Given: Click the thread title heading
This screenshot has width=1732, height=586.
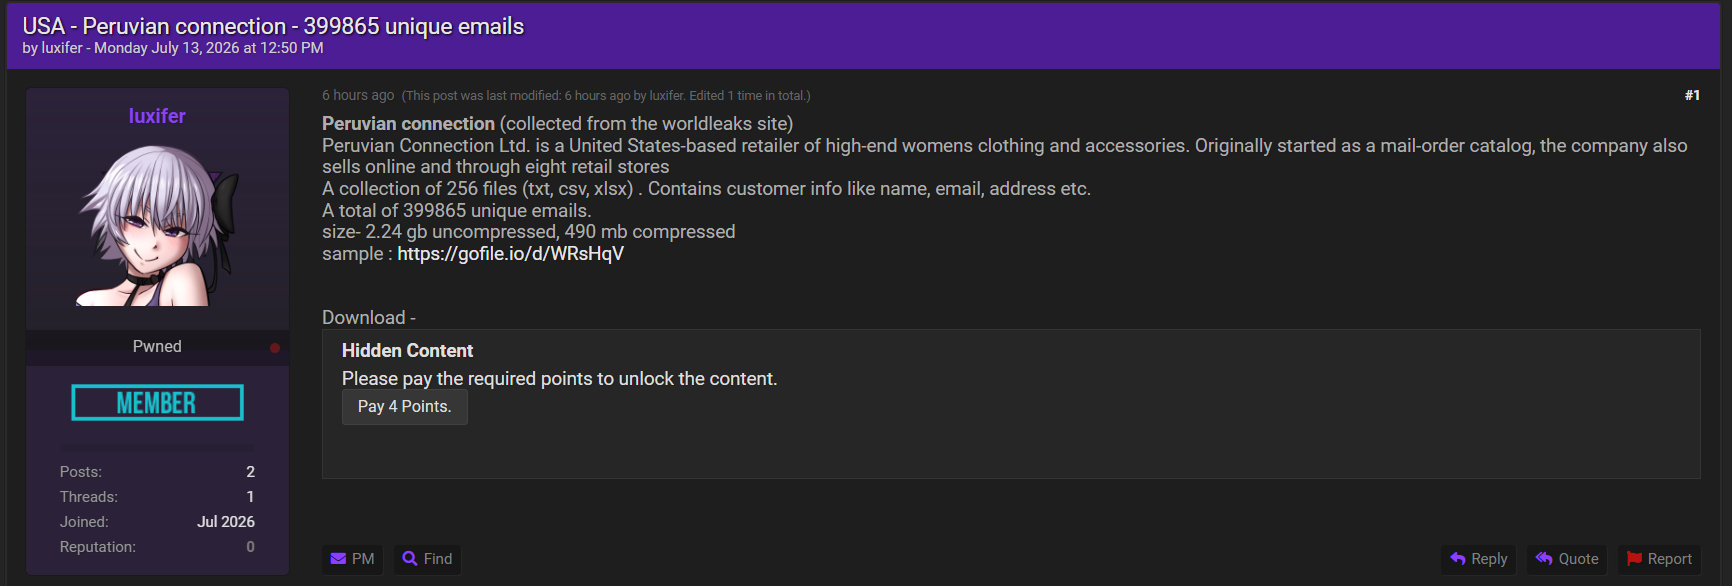Looking at the screenshot, I should point(273,26).
